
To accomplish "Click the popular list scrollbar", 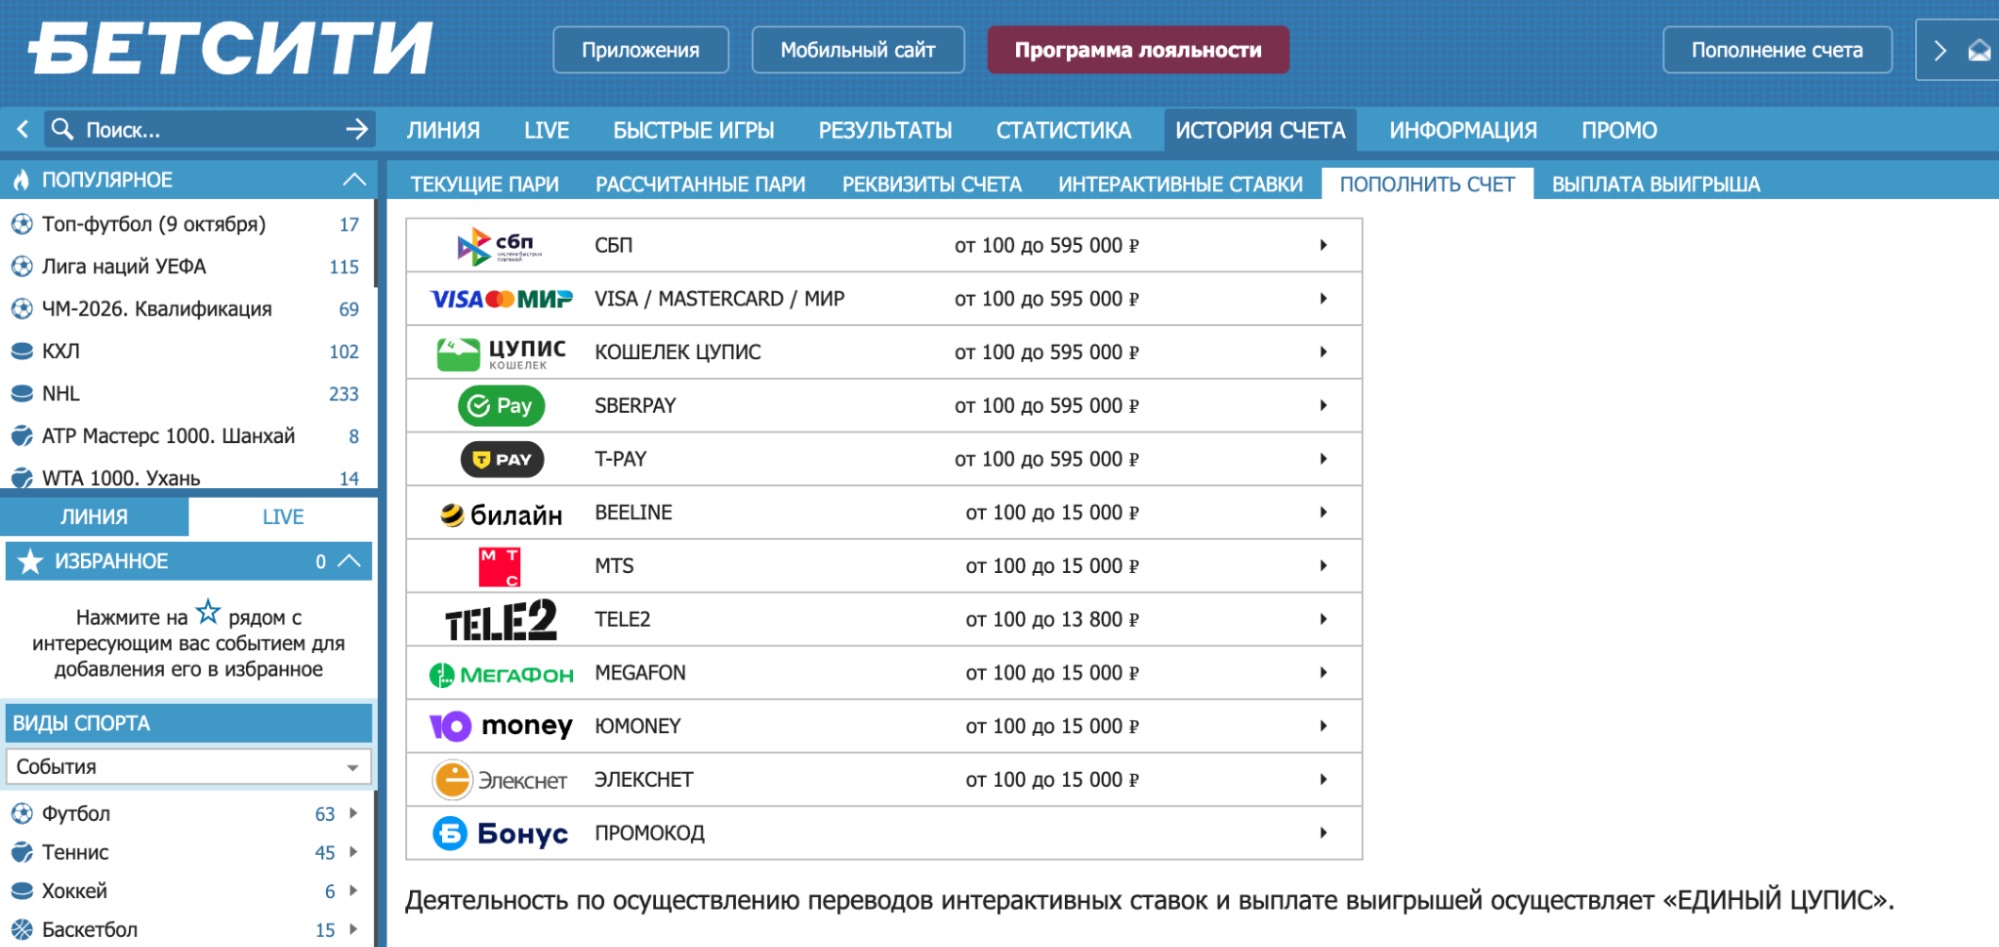I will click(375, 245).
